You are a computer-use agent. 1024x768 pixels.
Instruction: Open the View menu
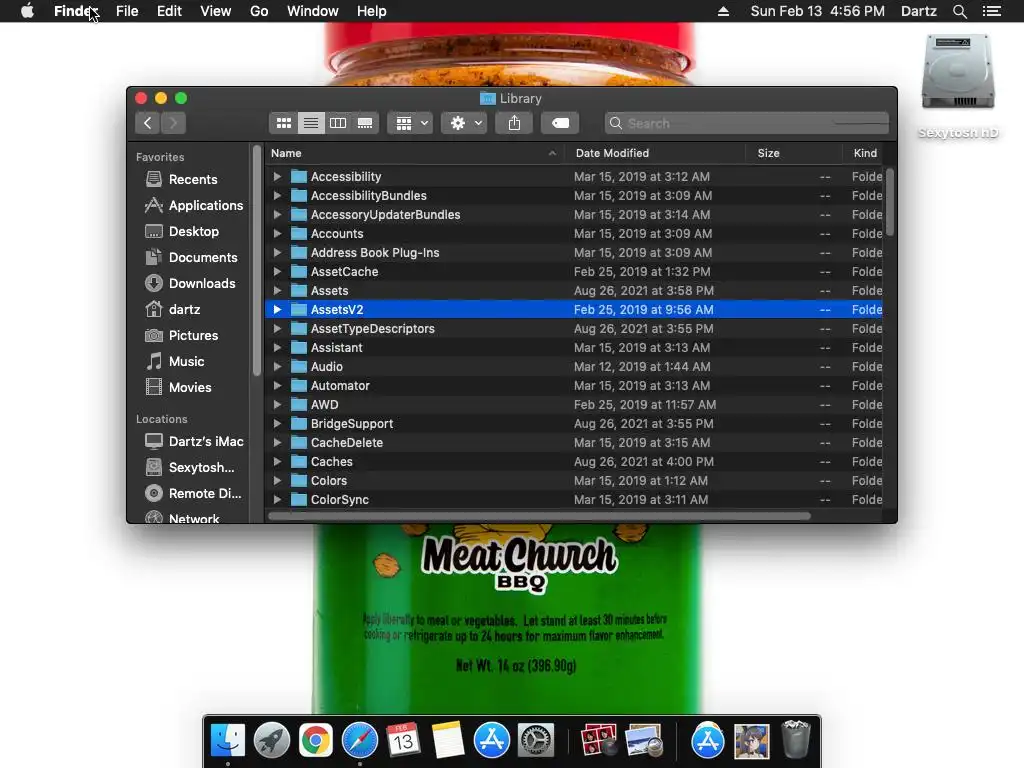click(x=216, y=11)
